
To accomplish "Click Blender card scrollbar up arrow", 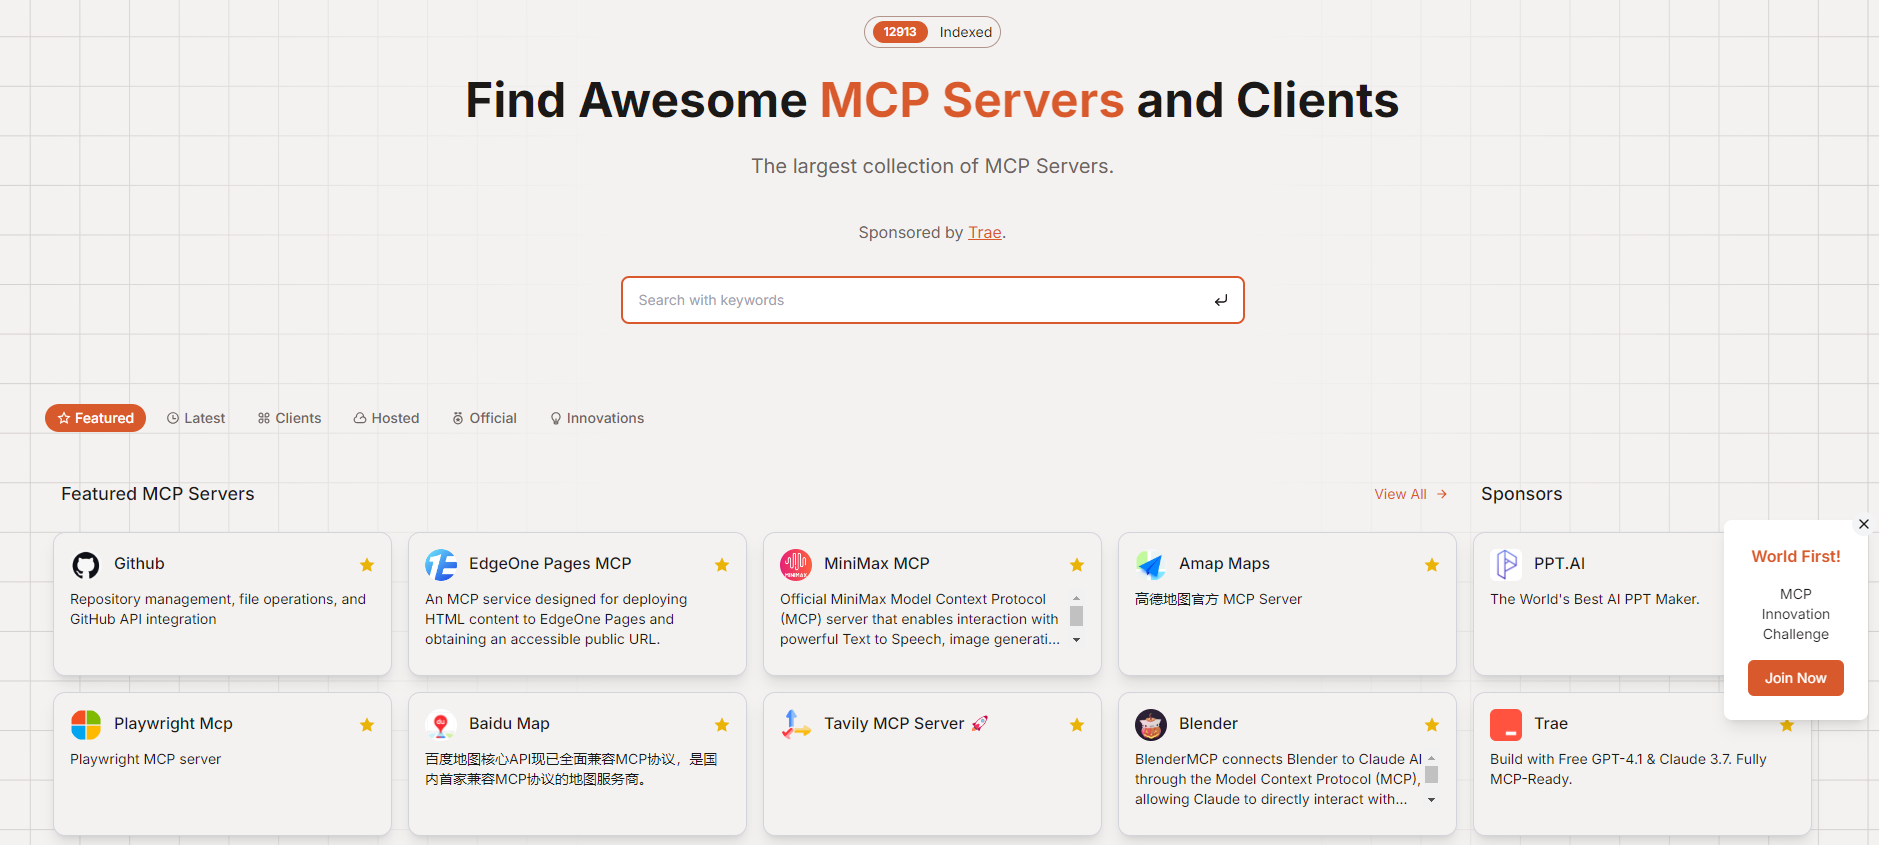I will 1431,758.
